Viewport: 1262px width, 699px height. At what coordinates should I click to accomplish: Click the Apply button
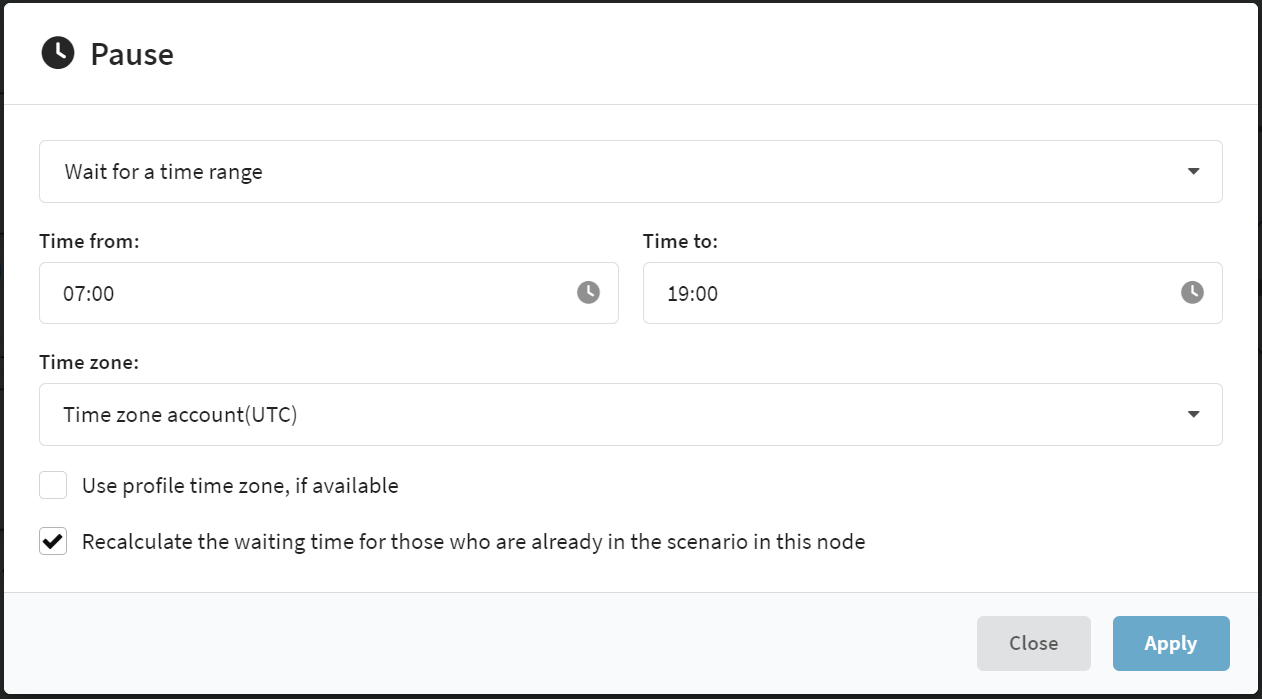click(1171, 643)
